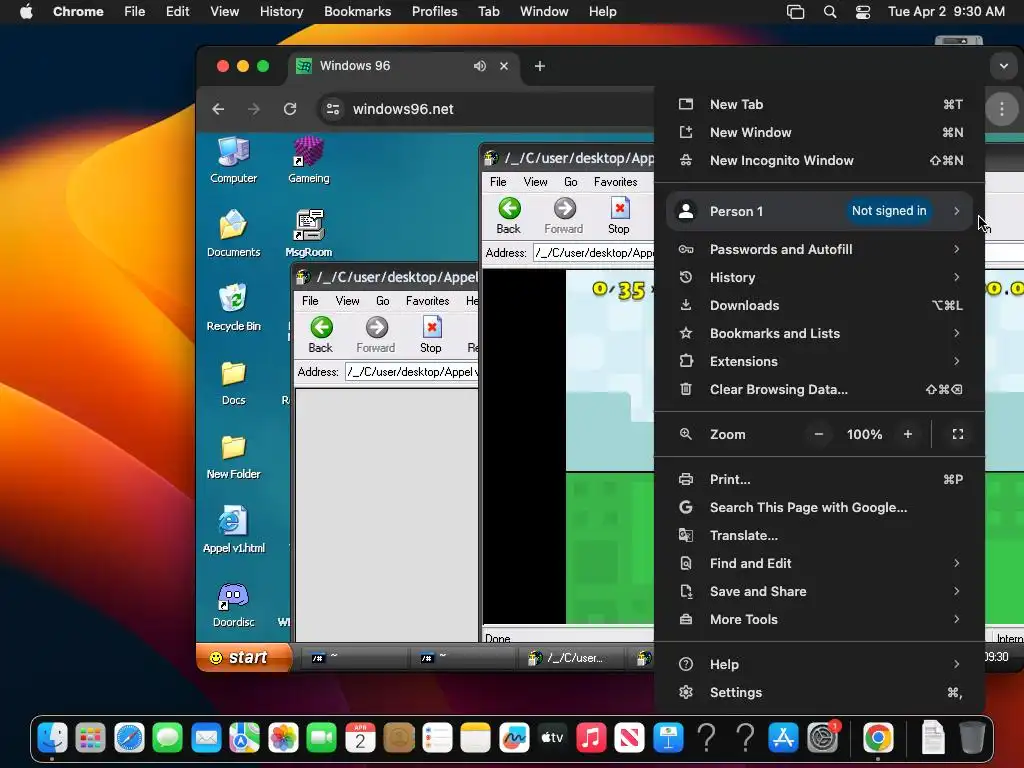
Task: Select Print from the Chrome menu
Action: 819,479
